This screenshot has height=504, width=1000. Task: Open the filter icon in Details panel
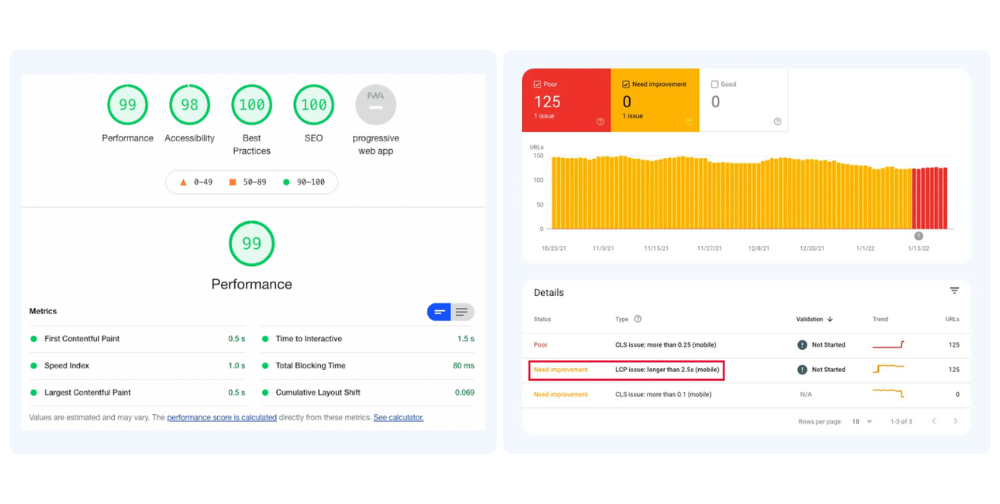954,291
